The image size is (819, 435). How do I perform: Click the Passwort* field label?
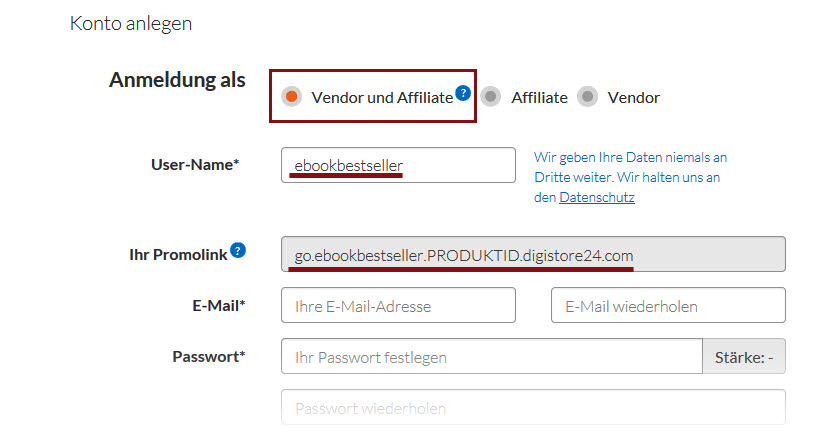[x=208, y=356]
